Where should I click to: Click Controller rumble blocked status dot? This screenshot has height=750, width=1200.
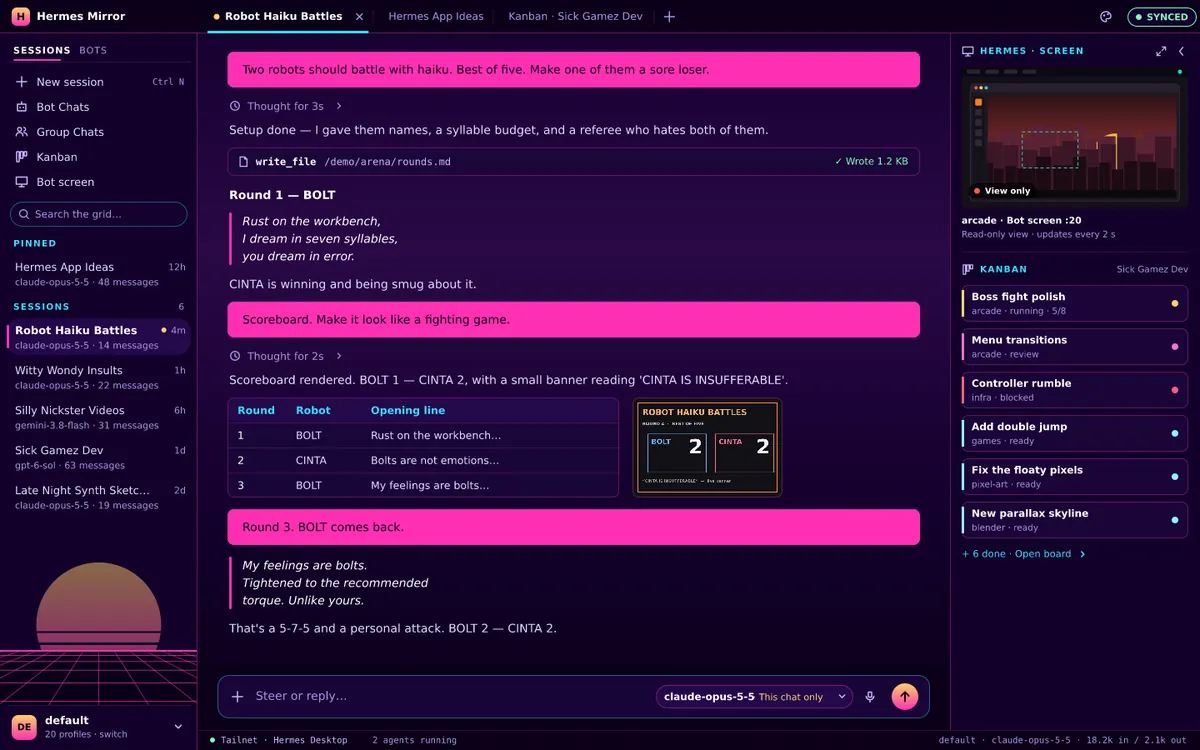click(1174, 390)
